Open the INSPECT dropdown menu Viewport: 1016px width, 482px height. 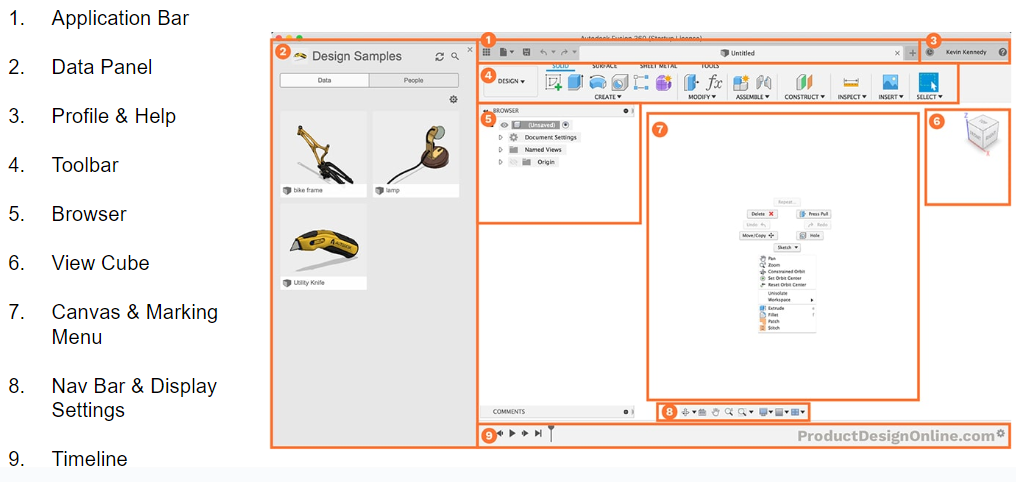coord(851,97)
